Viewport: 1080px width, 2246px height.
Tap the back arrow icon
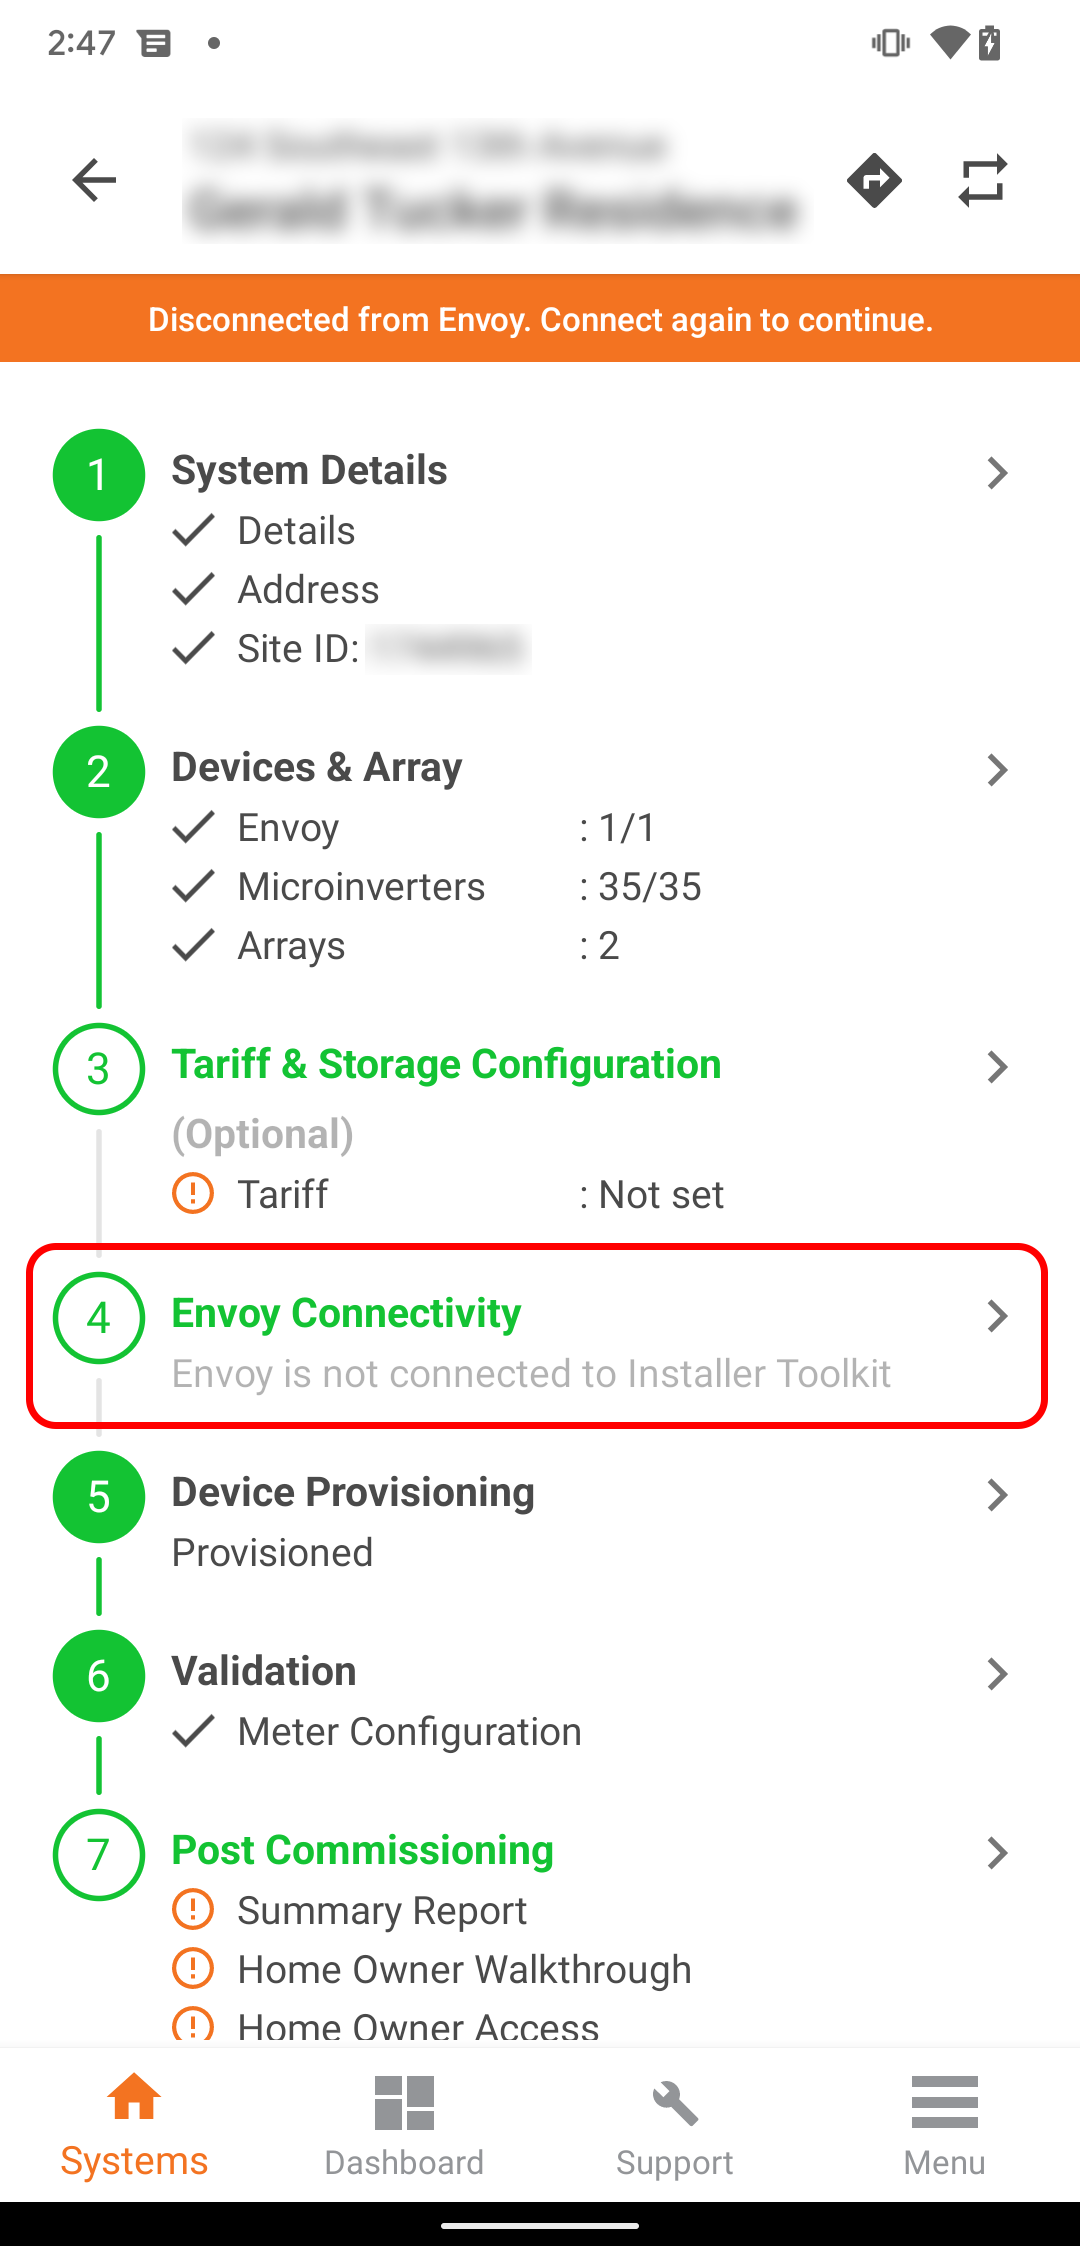[x=95, y=180]
